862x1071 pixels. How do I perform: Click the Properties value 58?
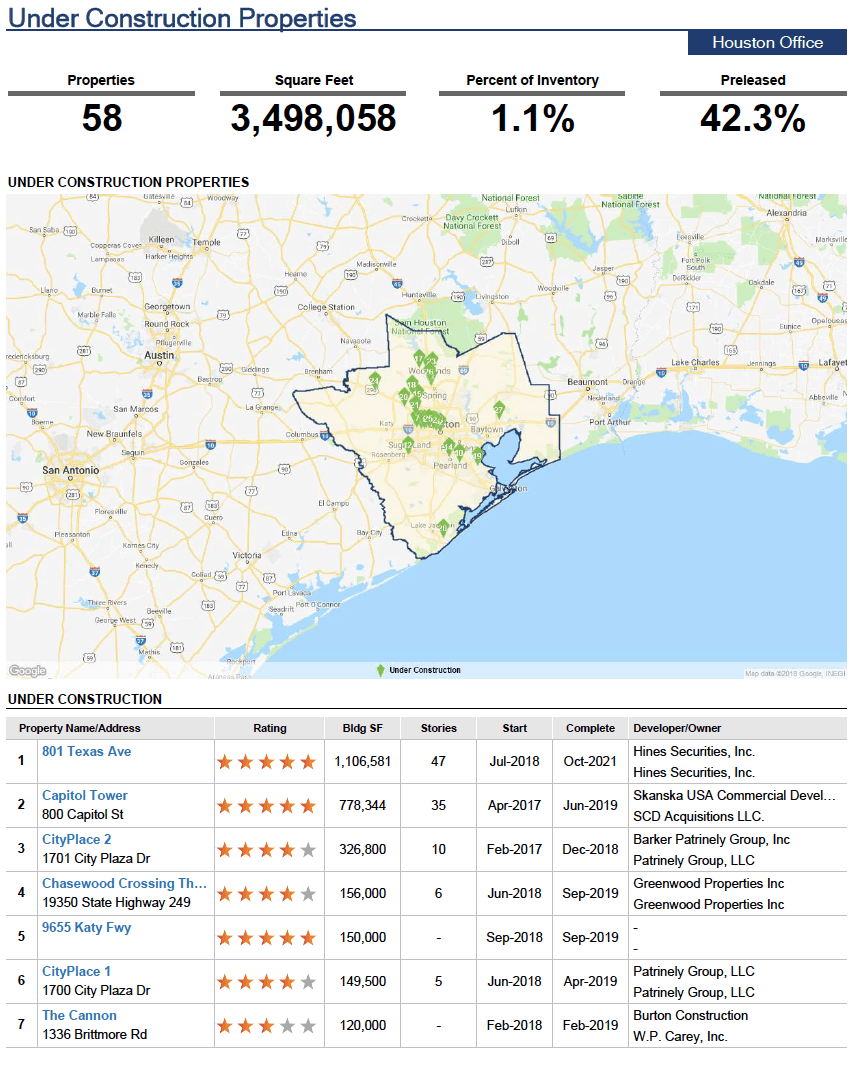(102, 118)
